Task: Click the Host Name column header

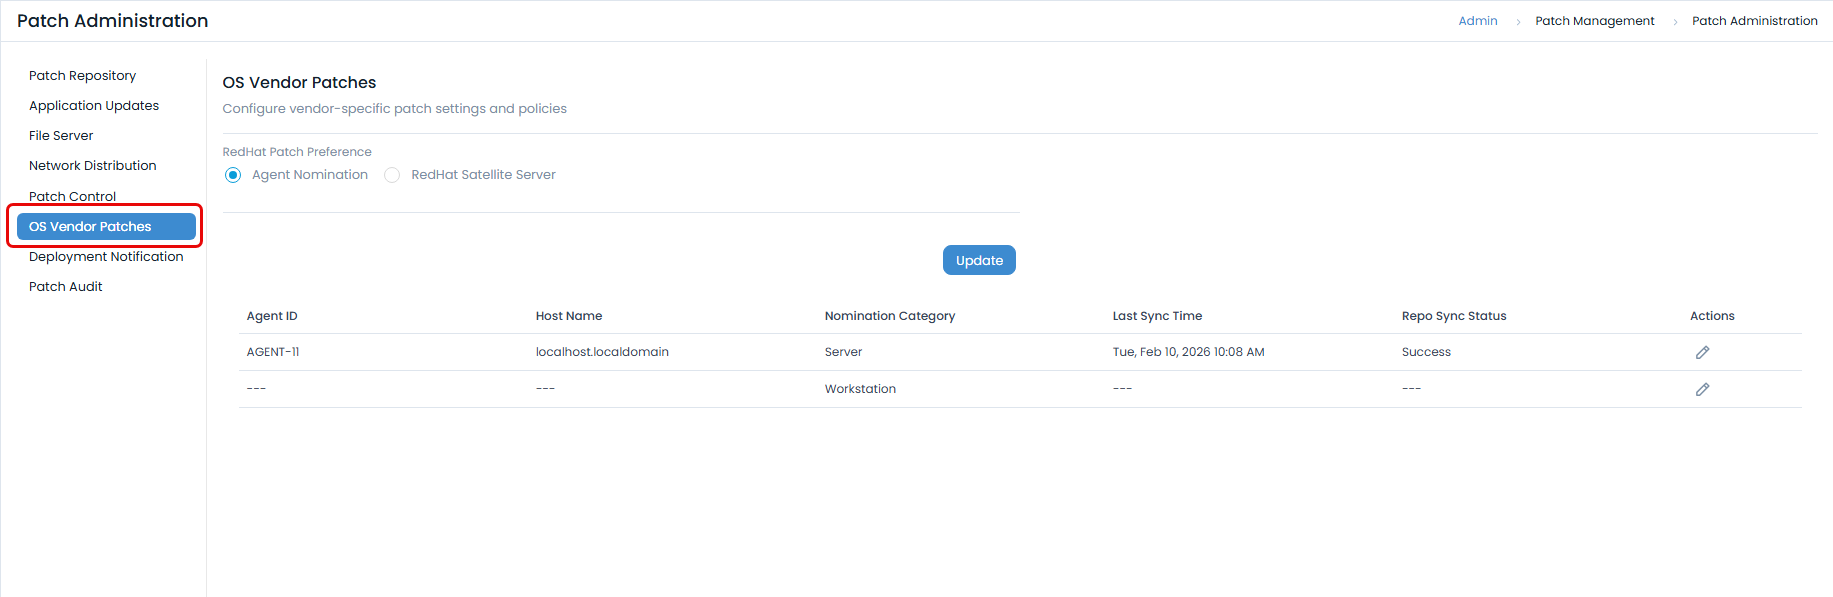Action: pos(568,316)
